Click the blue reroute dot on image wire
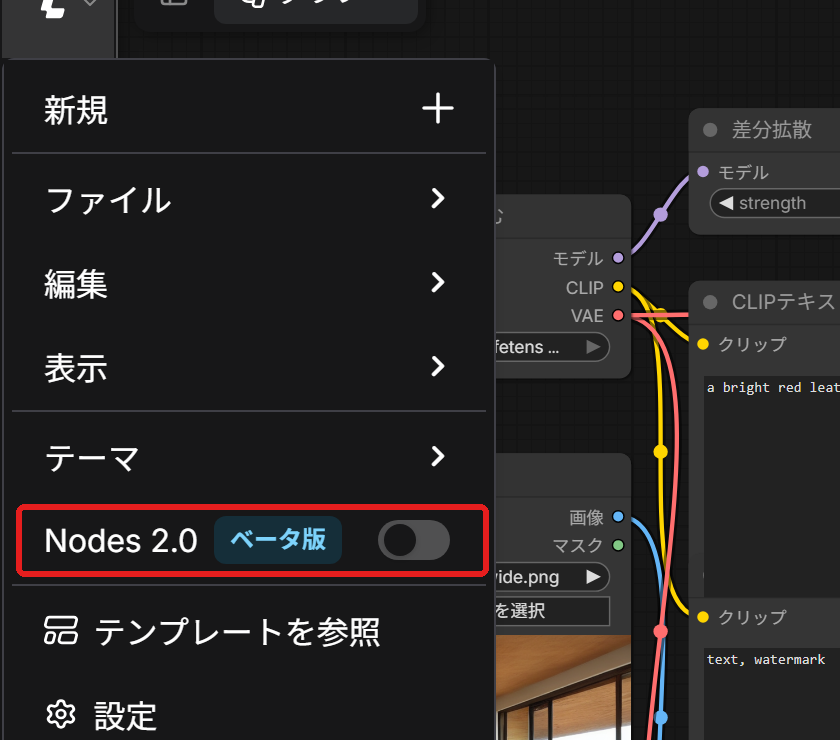The height and width of the screenshot is (740, 840). tap(661, 717)
